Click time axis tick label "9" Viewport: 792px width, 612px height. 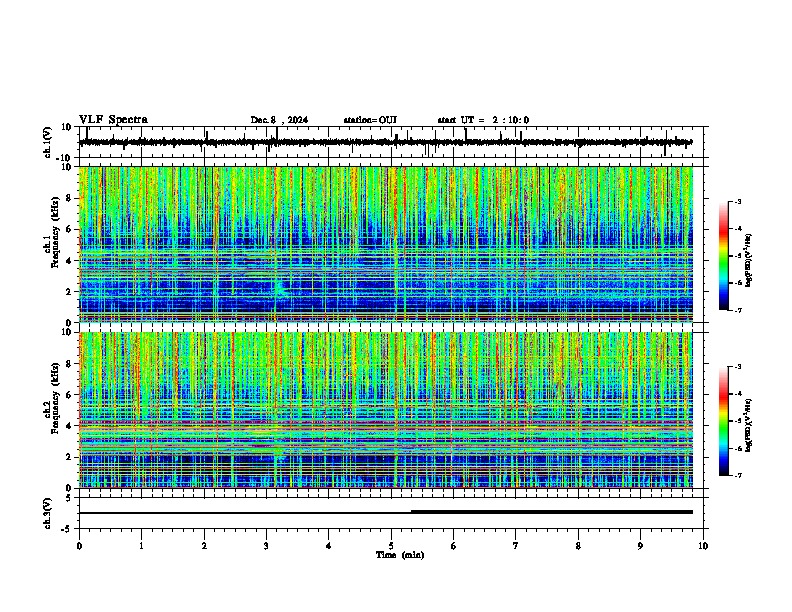640,546
